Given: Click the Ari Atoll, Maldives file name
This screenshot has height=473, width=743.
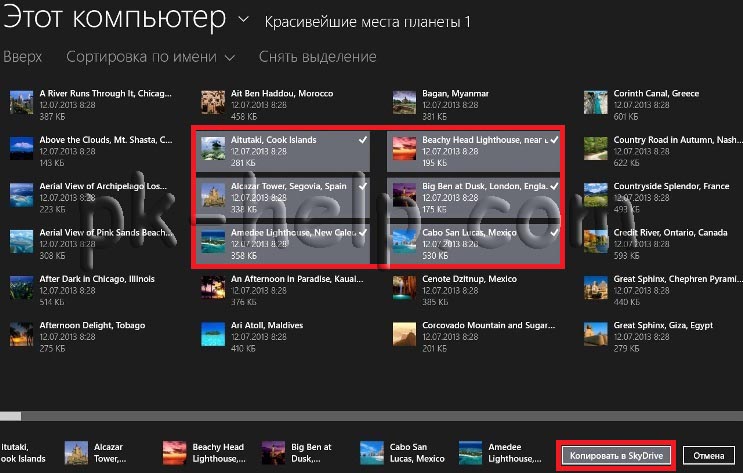Looking at the screenshot, I should (x=267, y=325).
